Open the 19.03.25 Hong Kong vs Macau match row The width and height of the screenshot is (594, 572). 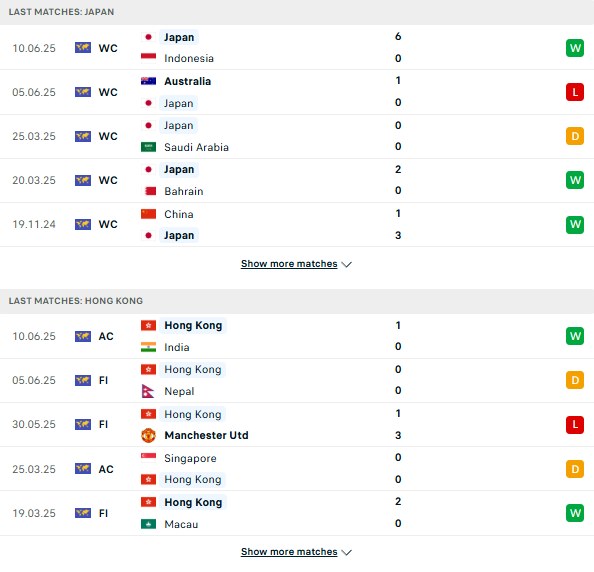pos(297,513)
